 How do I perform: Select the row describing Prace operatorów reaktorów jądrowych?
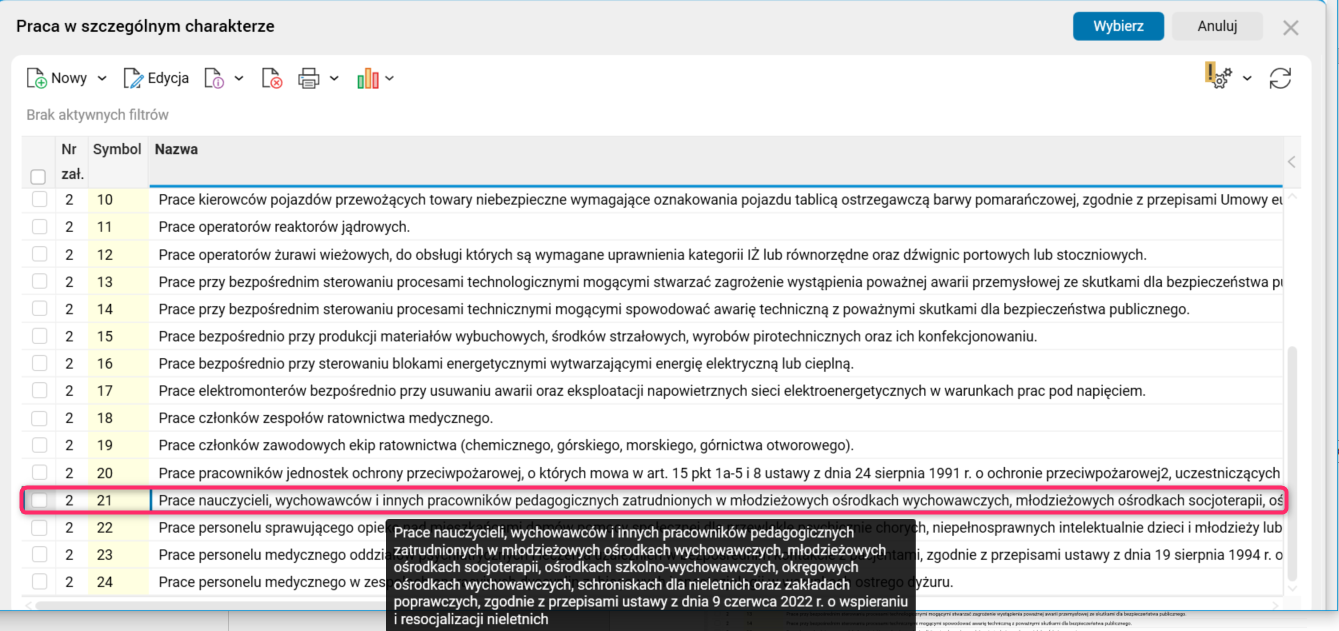click(400, 226)
